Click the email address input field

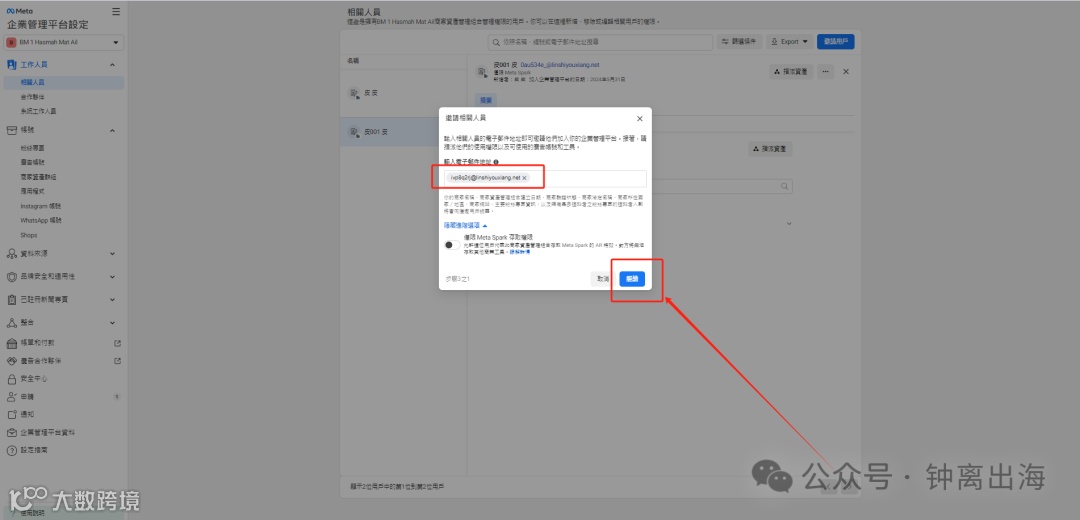[x=545, y=178]
